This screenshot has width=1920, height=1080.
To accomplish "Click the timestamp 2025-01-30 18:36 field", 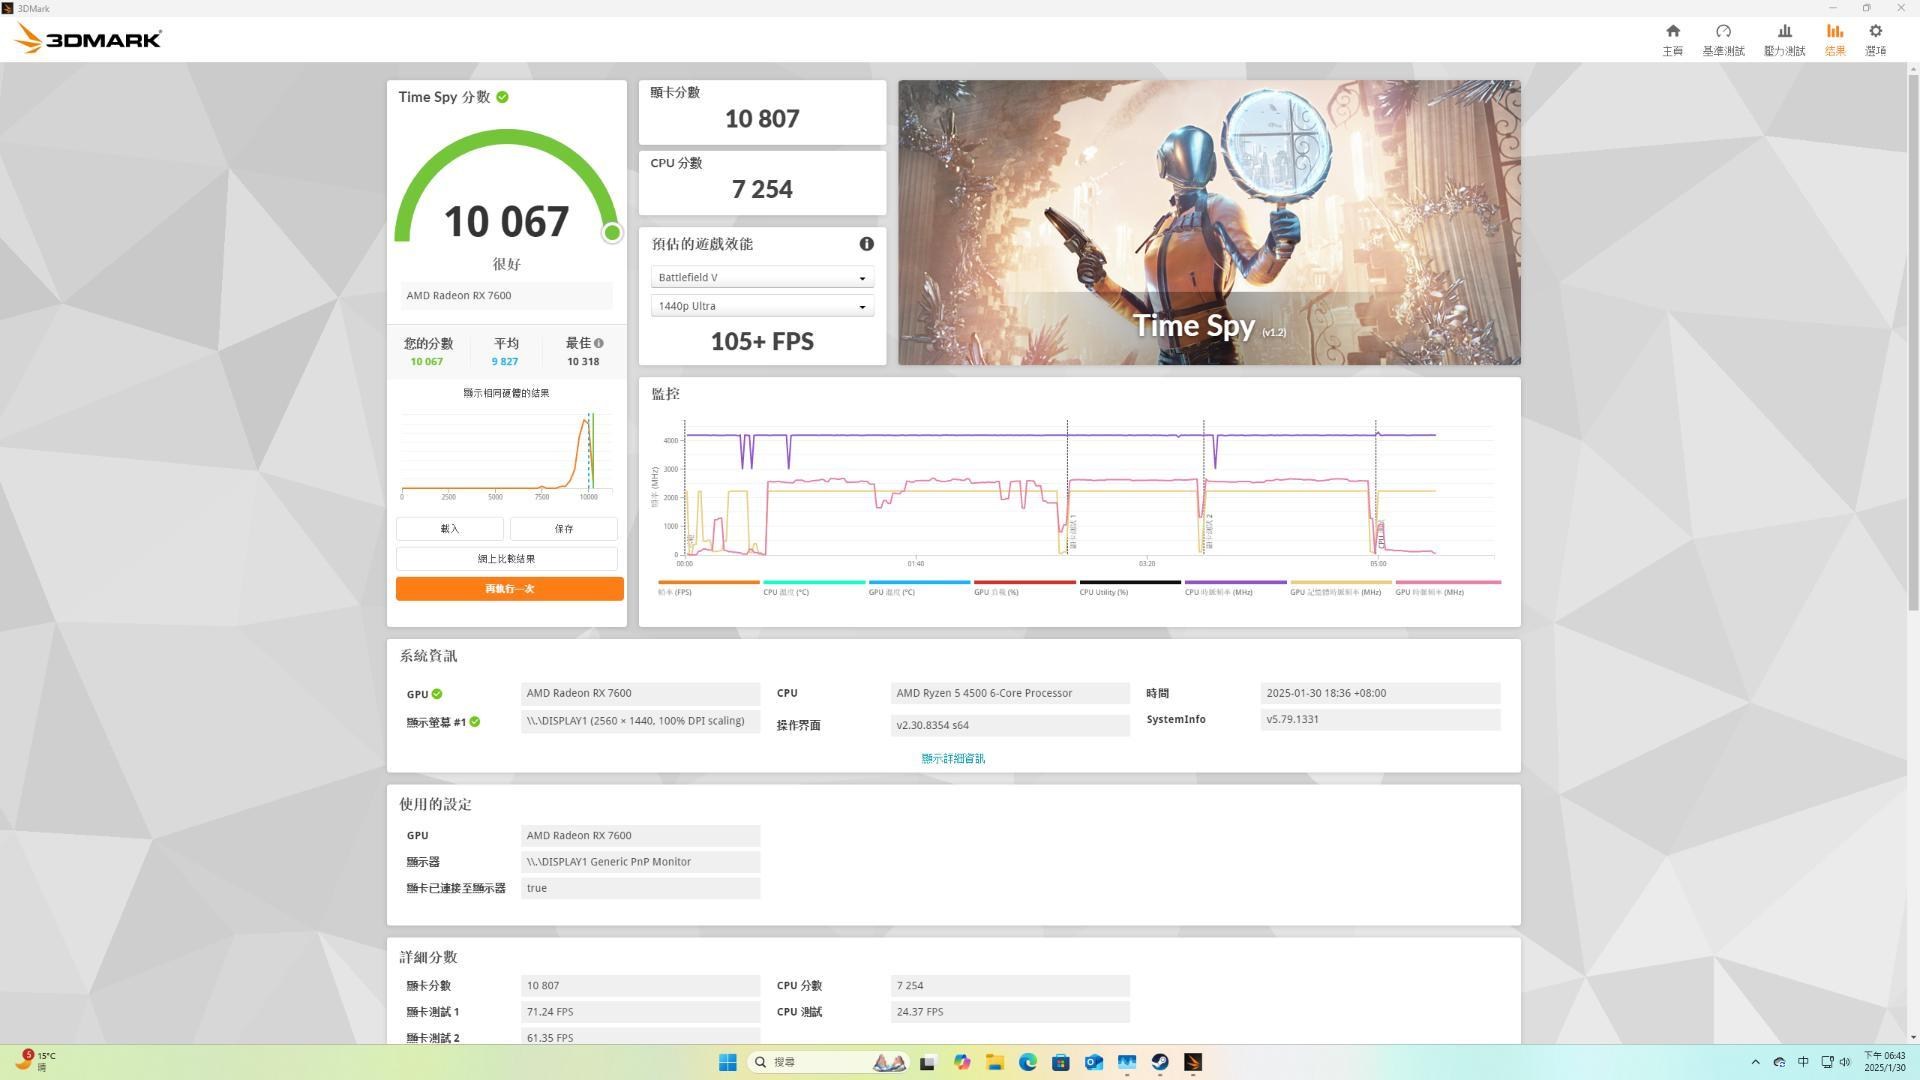I will pyautogui.click(x=1380, y=694).
